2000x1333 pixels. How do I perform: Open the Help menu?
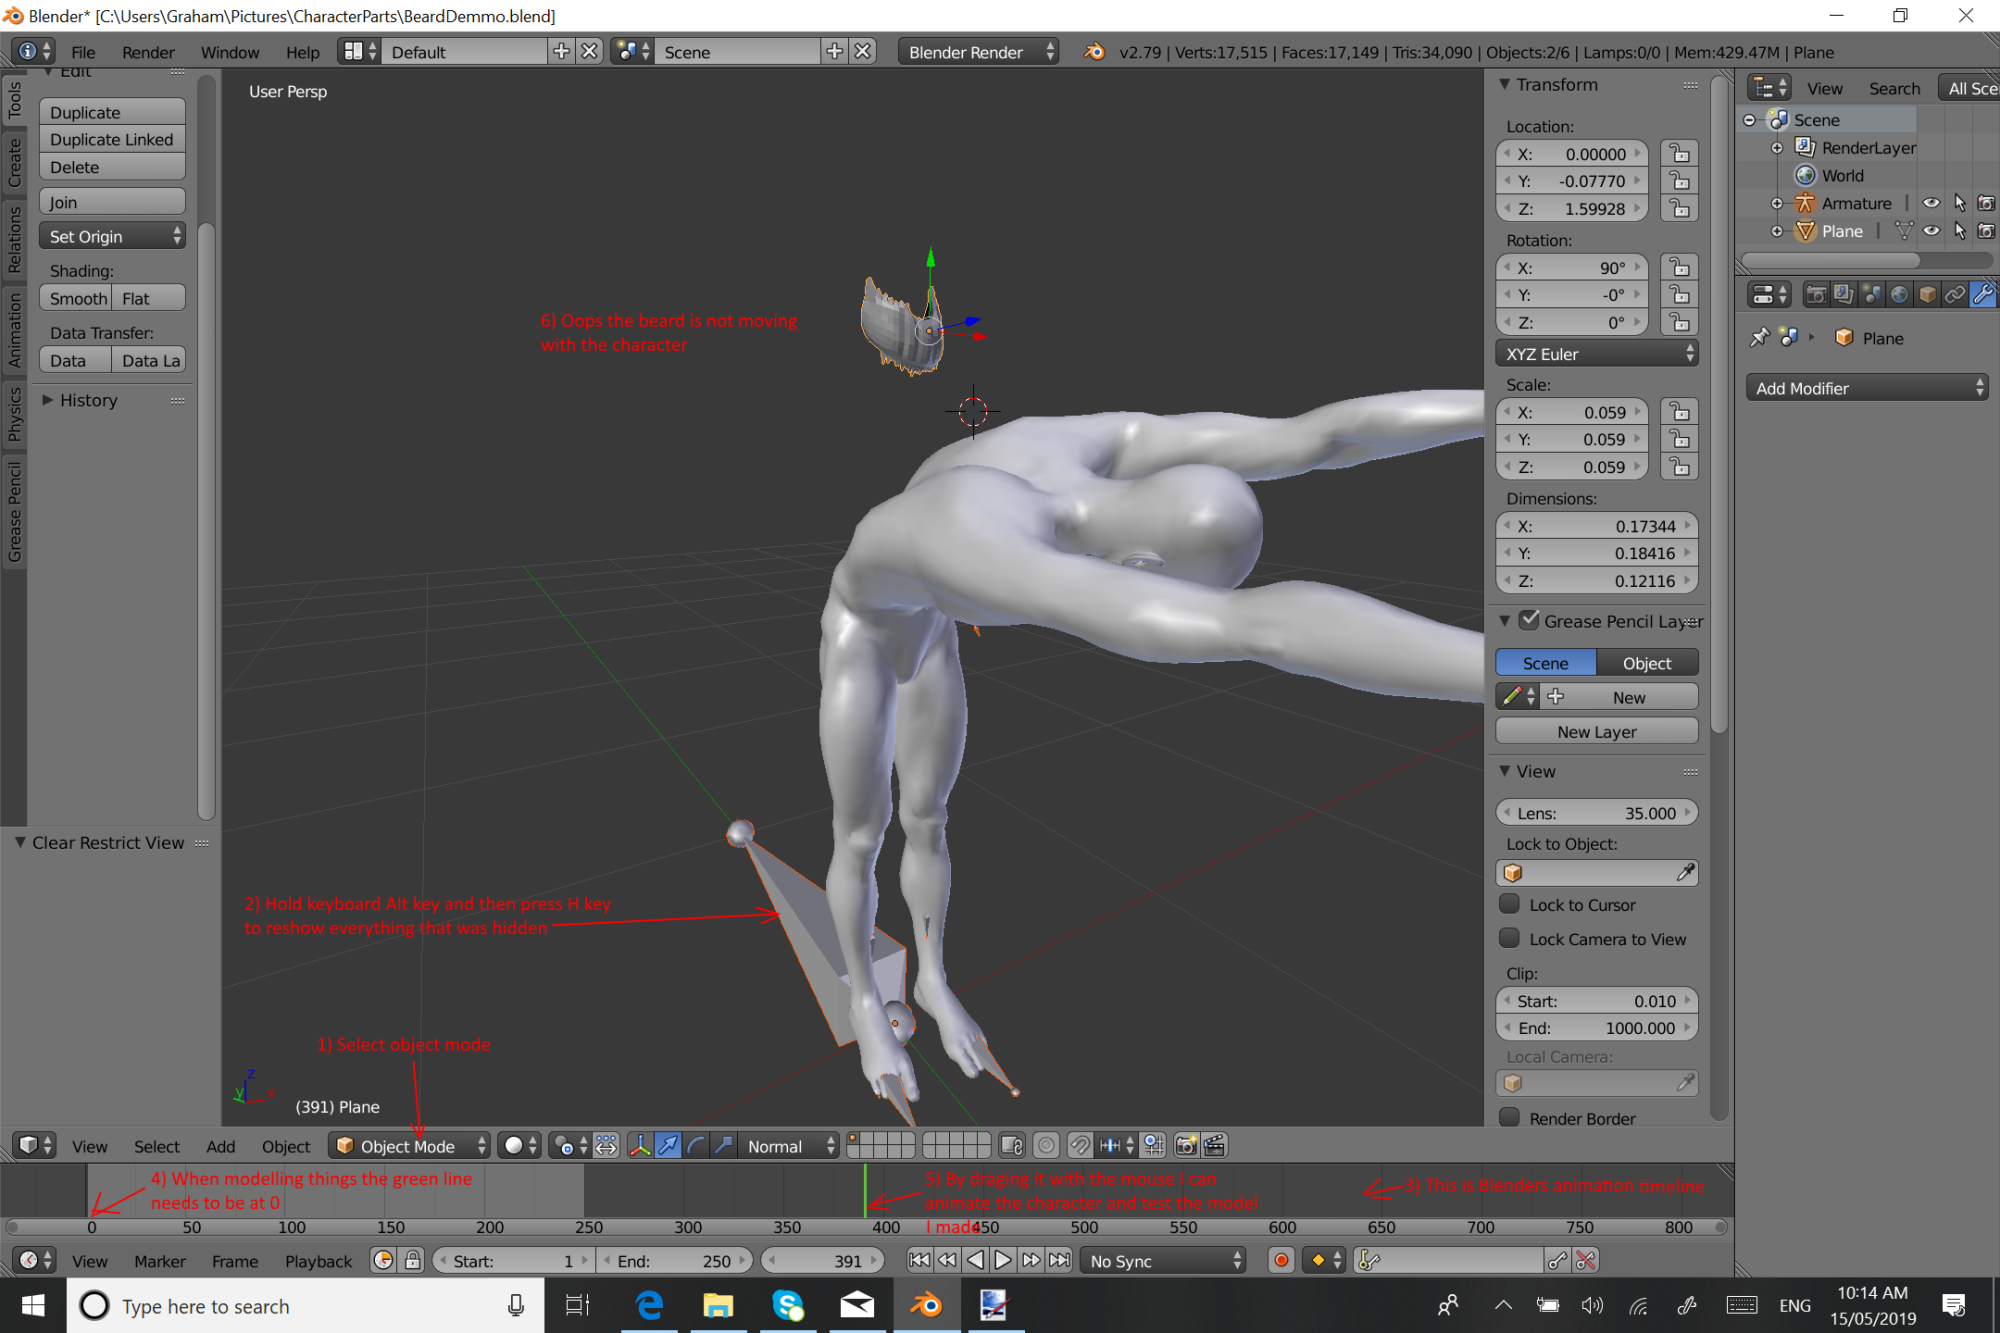pos(303,52)
